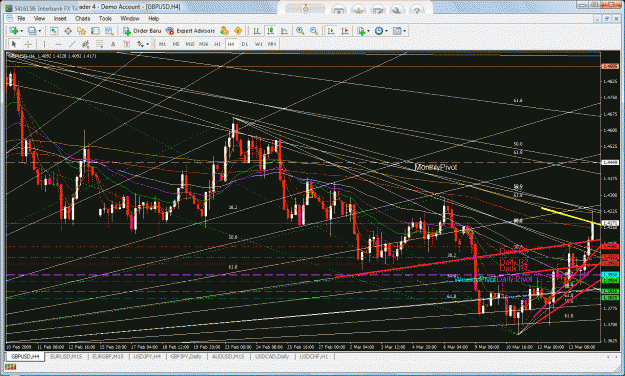
Task: Toggle the Expert Advisors button
Action: [190, 31]
